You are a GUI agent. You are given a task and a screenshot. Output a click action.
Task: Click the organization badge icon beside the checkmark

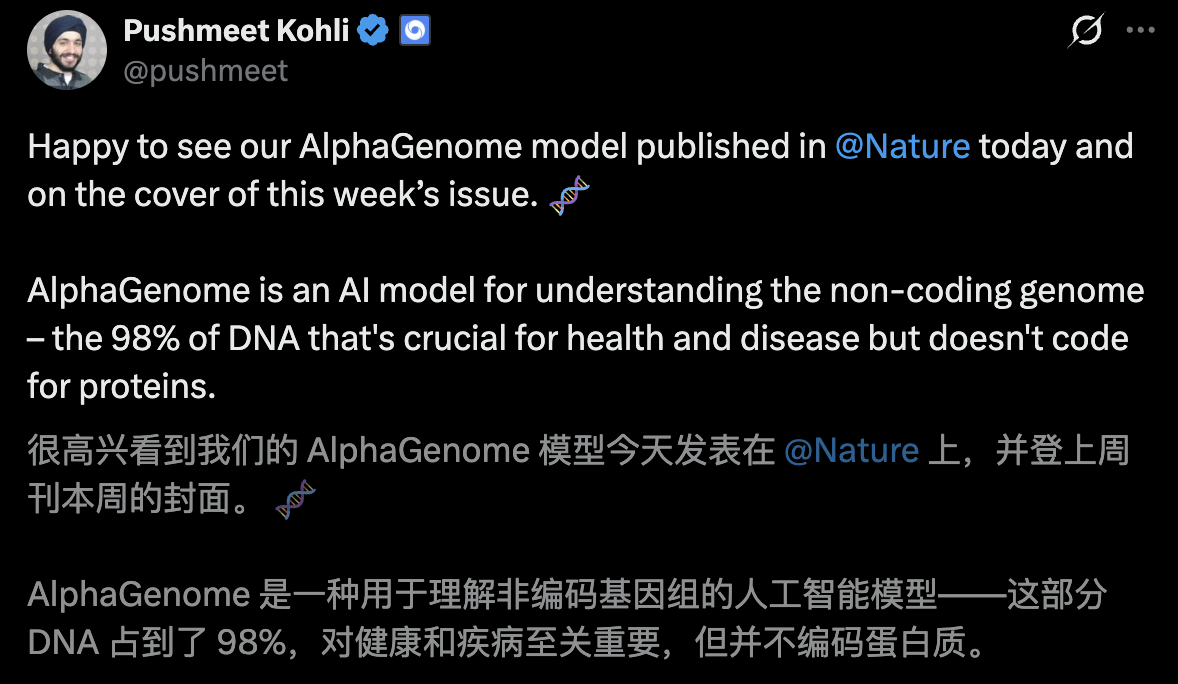[414, 30]
